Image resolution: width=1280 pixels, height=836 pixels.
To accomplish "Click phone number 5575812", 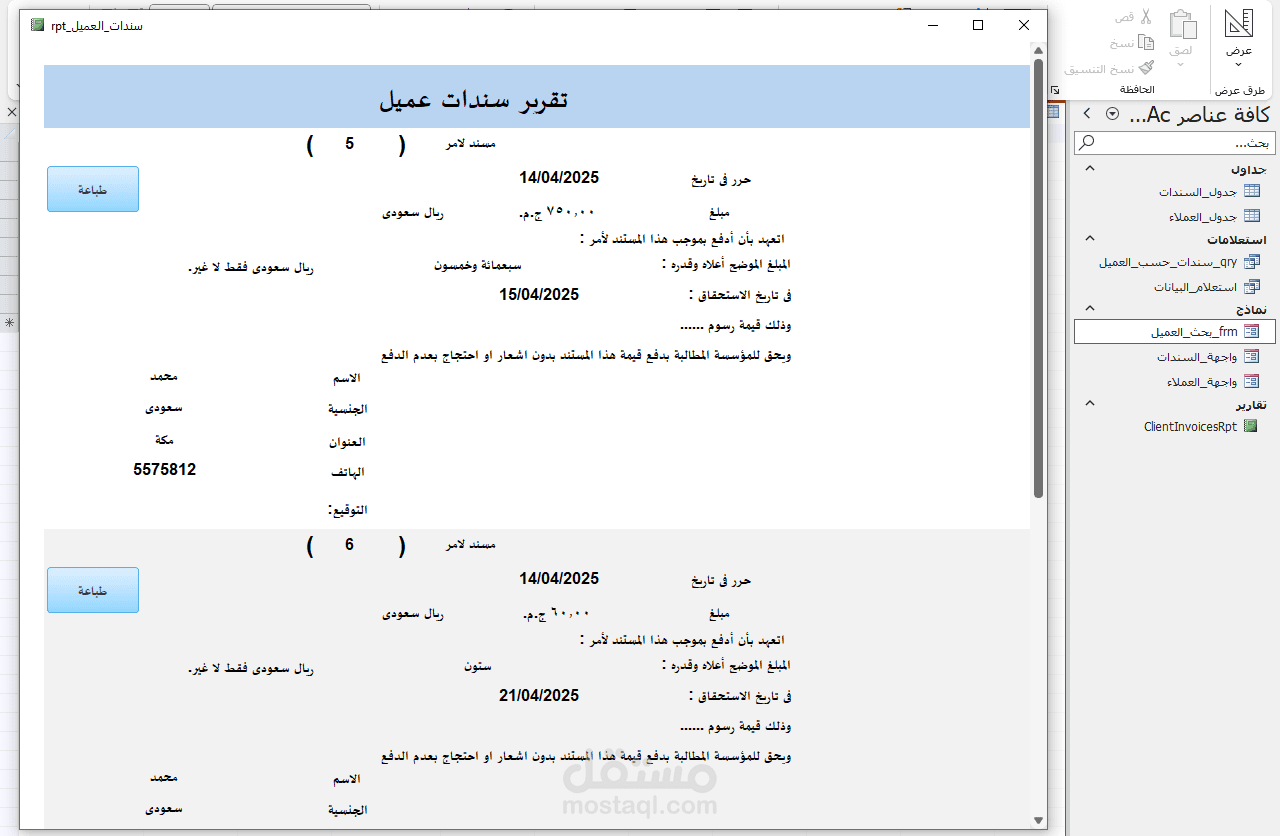I will pyautogui.click(x=165, y=469).
